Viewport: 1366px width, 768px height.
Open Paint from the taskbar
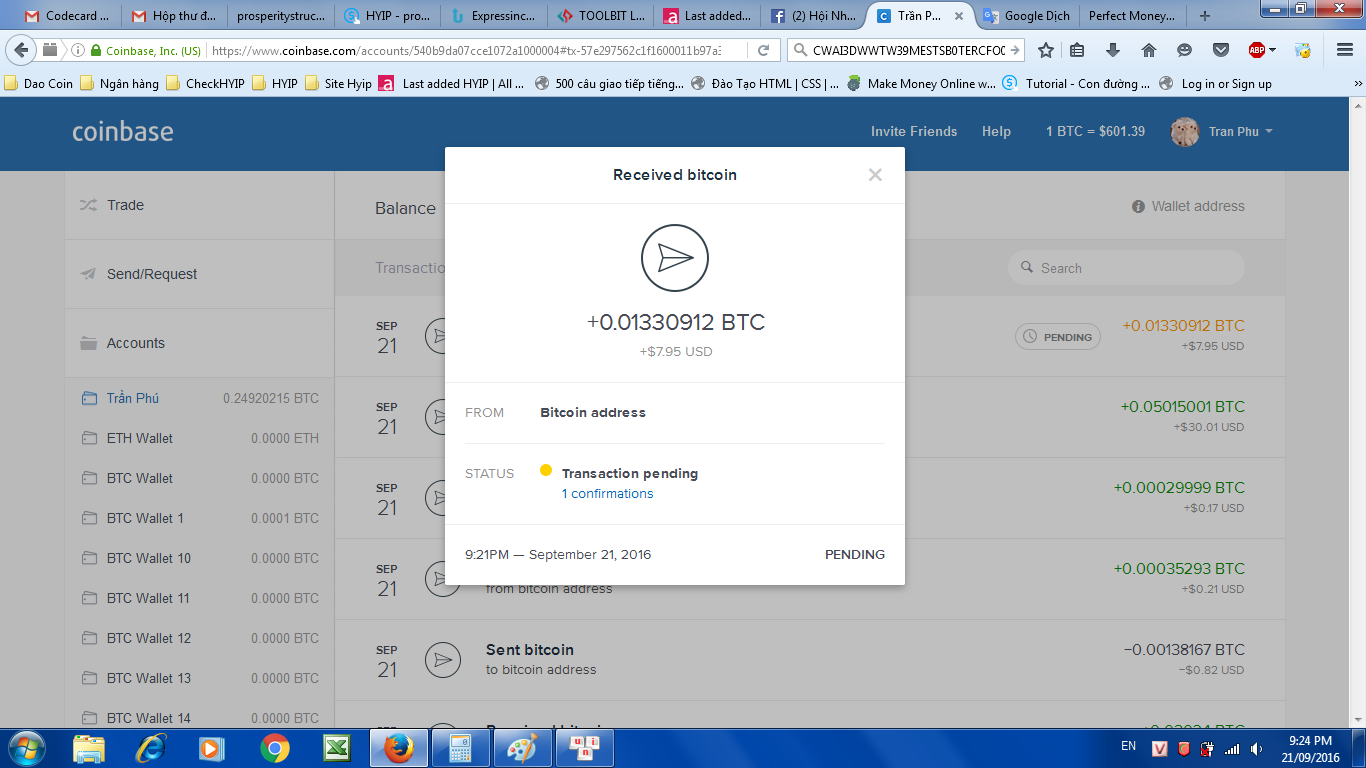click(522, 748)
